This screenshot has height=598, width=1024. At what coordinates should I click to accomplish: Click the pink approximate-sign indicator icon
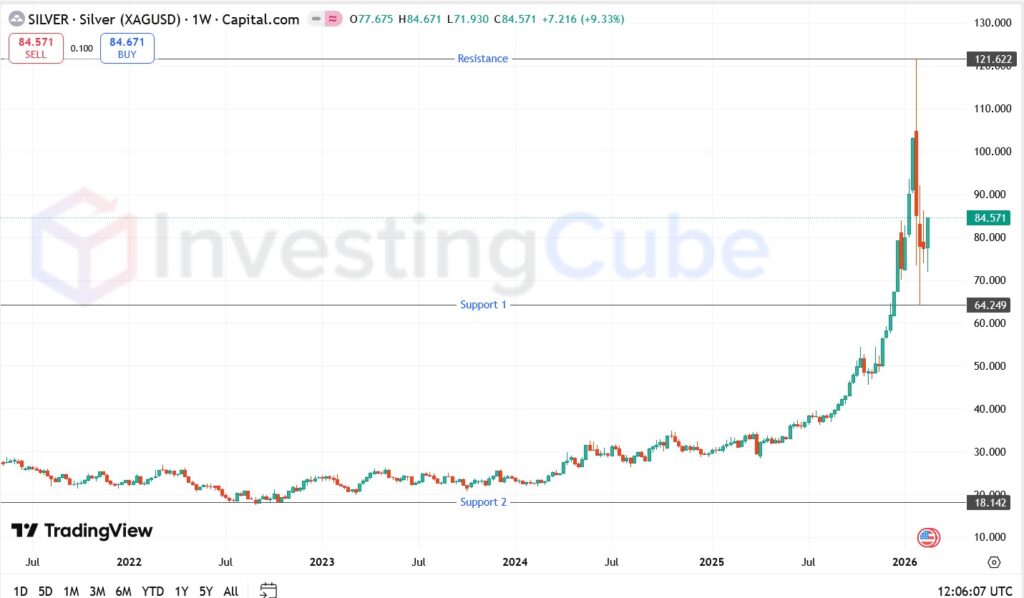coord(334,19)
